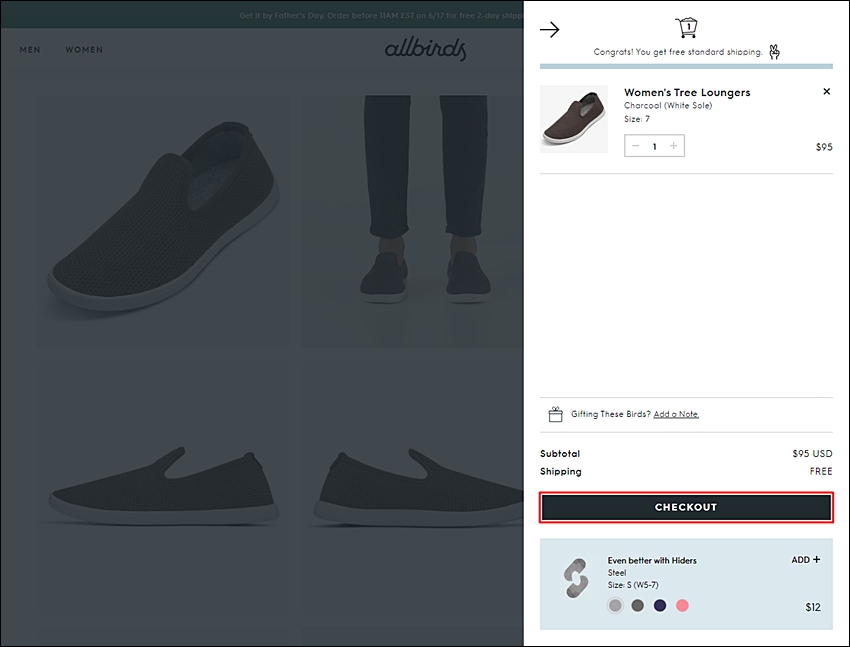Image resolution: width=850 pixels, height=647 pixels.
Task: Click the Size: S (W5-7) text
Action: click(x=633, y=585)
